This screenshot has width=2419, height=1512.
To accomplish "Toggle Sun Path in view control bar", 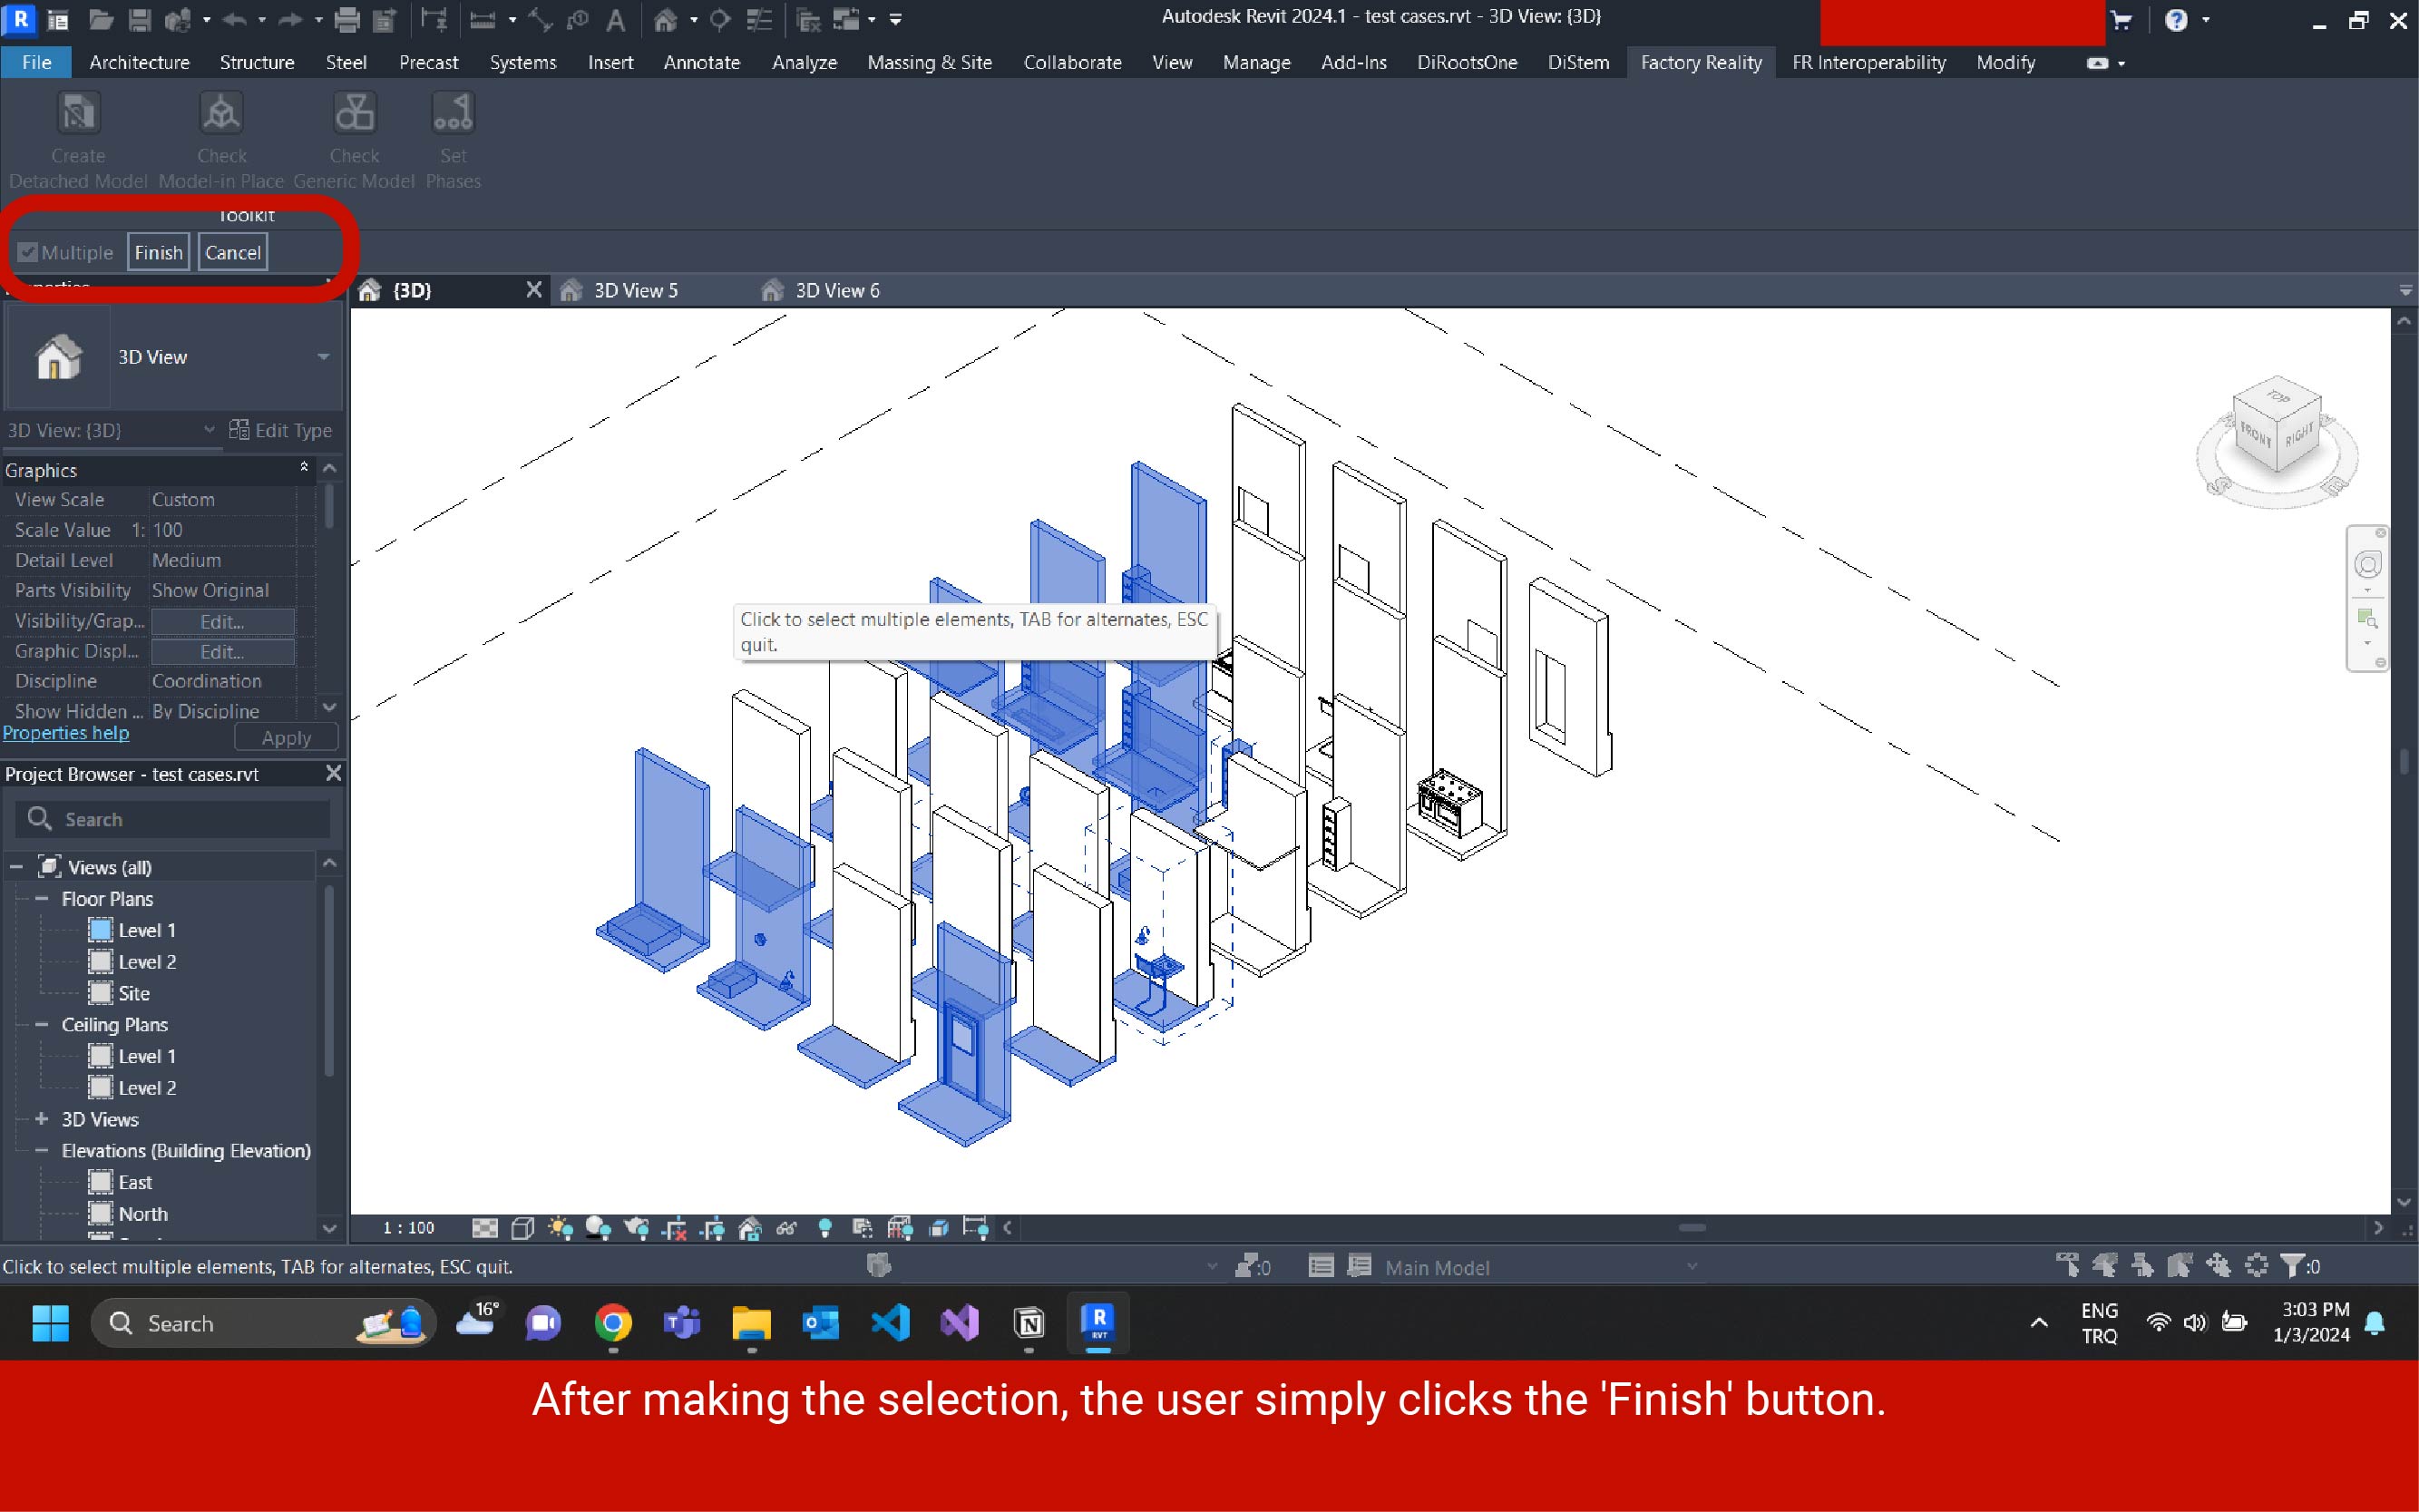I will (560, 1228).
